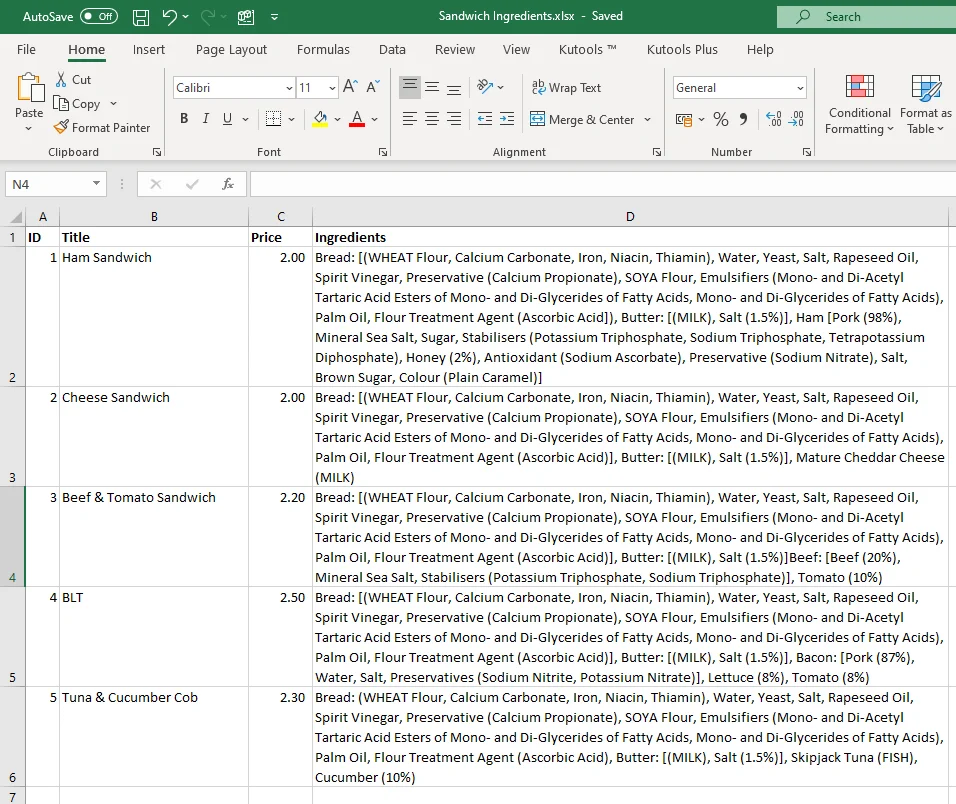
Task: Toggle underline formatting
Action: pyautogui.click(x=228, y=118)
